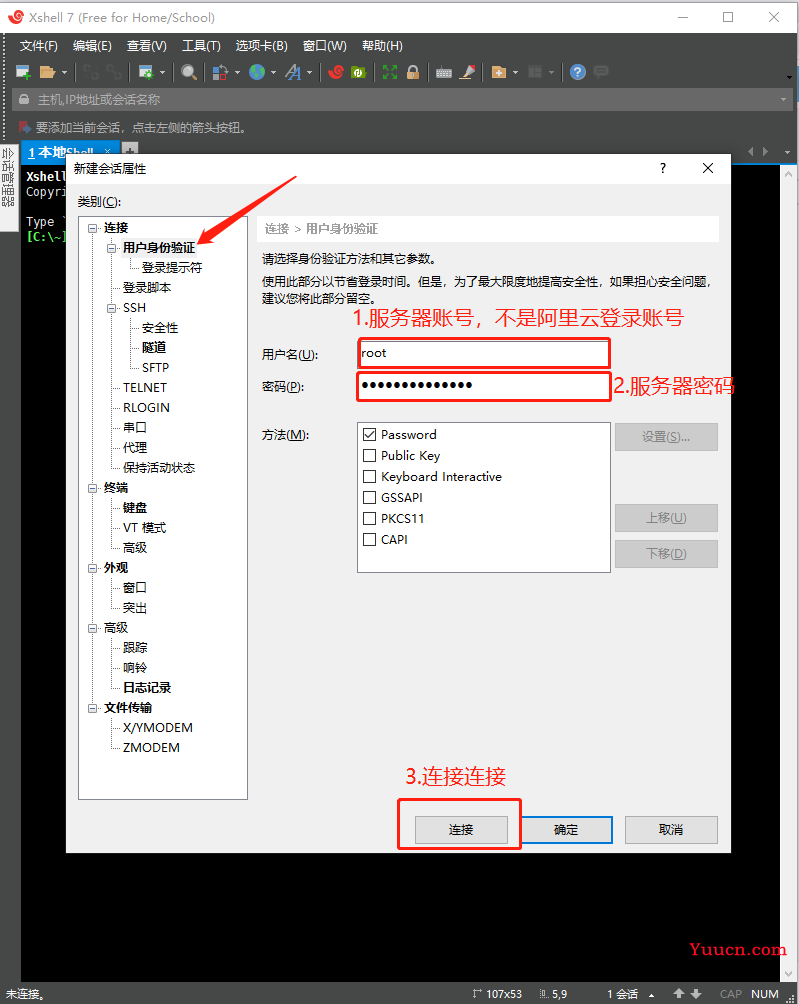Click the dialog's question mark help icon
This screenshot has width=799, height=1004.
coord(663,168)
